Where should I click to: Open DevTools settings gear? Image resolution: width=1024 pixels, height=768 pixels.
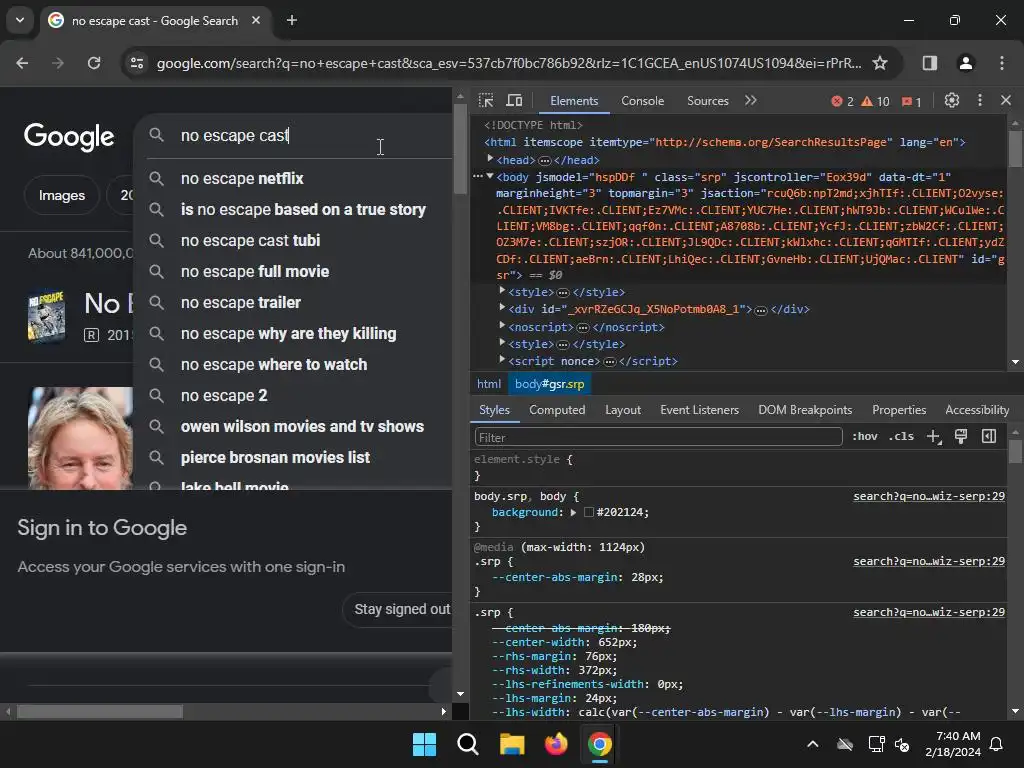[952, 101]
